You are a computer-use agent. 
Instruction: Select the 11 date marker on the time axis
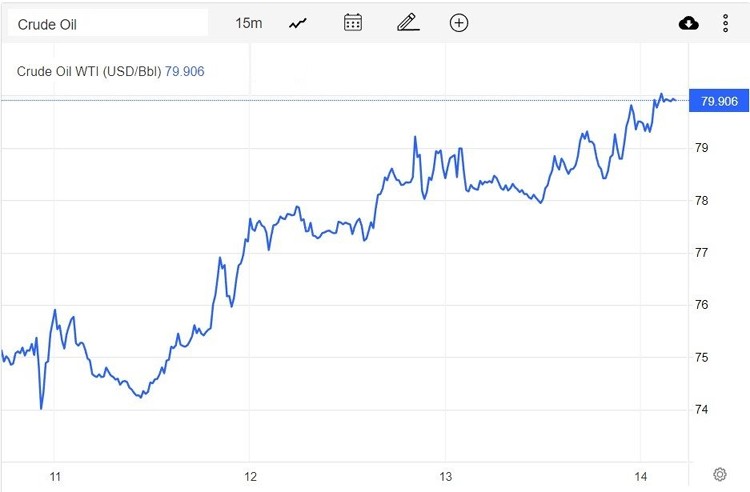[56, 476]
